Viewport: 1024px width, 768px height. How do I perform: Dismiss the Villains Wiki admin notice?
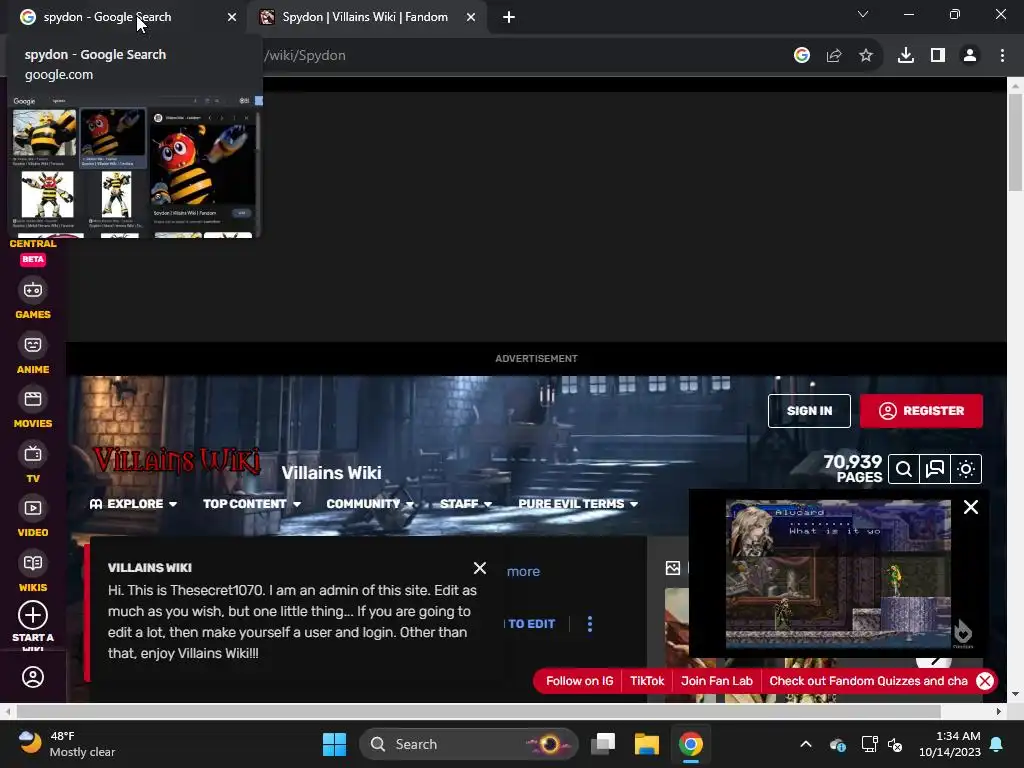[x=479, y=568]
